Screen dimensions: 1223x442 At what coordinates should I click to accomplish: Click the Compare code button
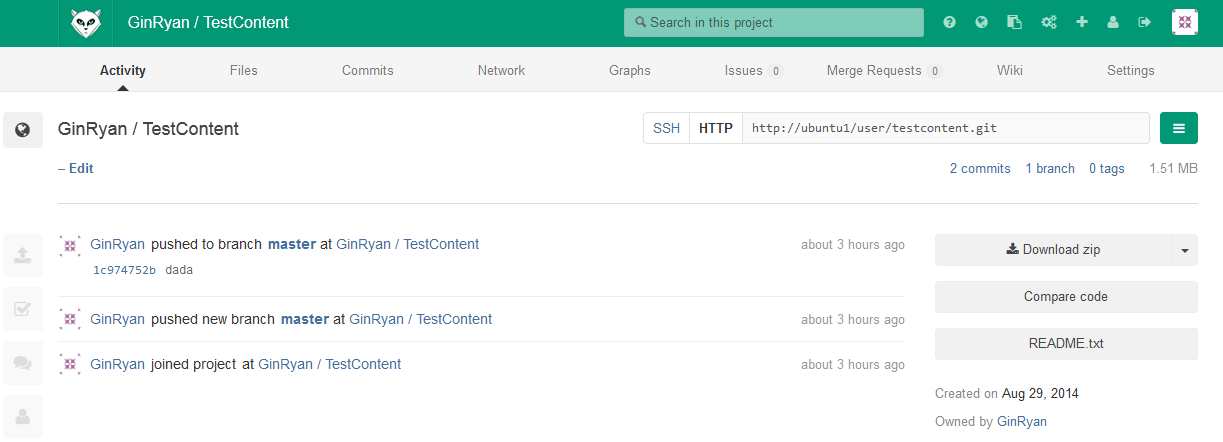coord(1066,297)
